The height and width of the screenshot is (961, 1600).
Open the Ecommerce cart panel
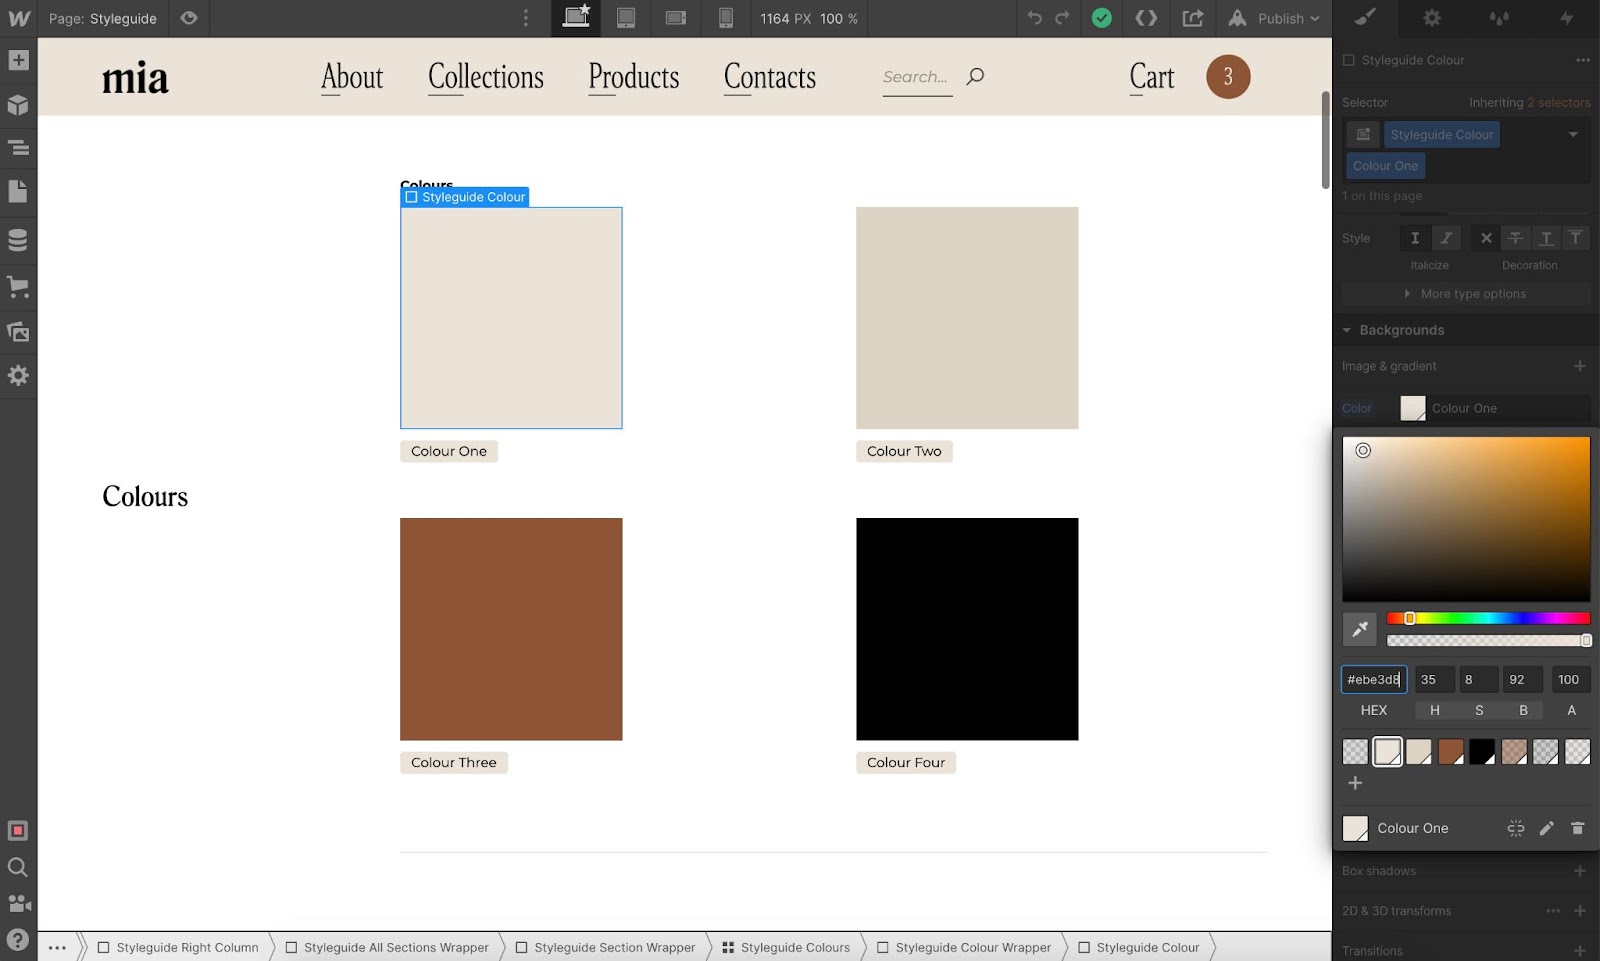(18, 287)
